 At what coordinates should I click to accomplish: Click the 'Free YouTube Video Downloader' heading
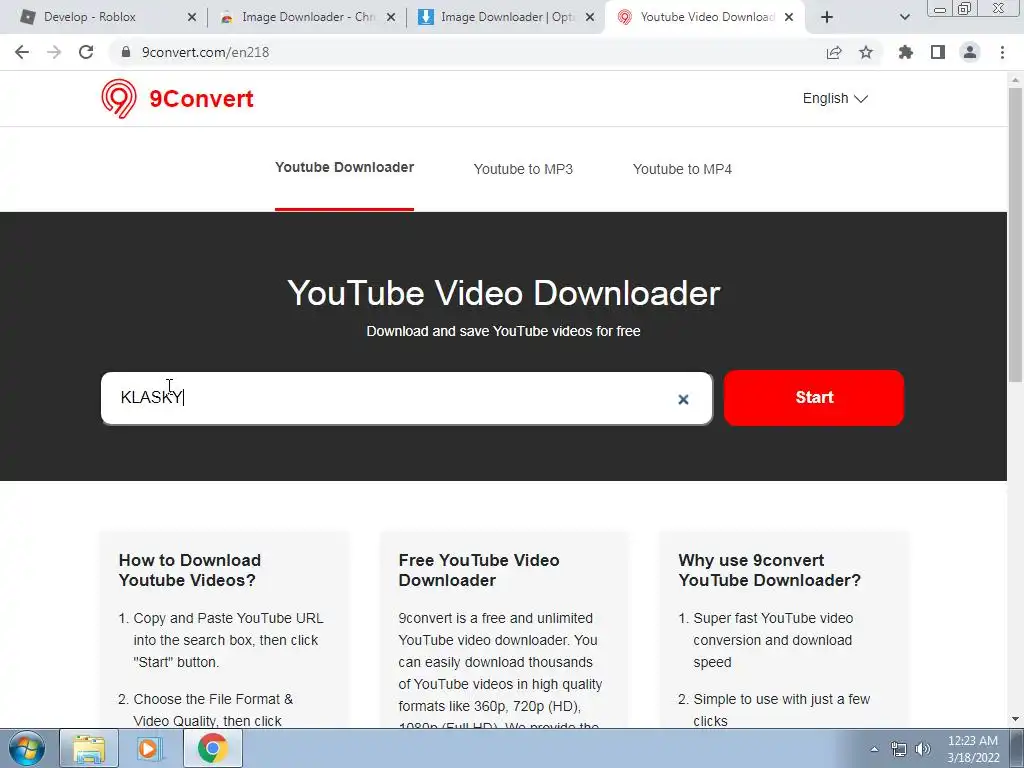pos(479,570)
